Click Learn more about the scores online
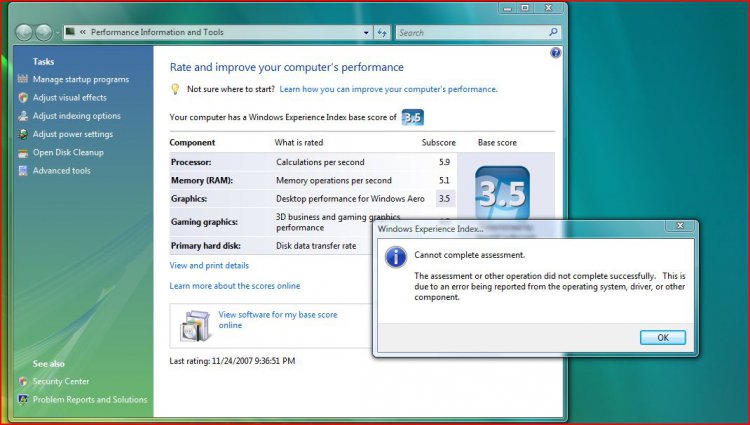 [x=235, y=286]
